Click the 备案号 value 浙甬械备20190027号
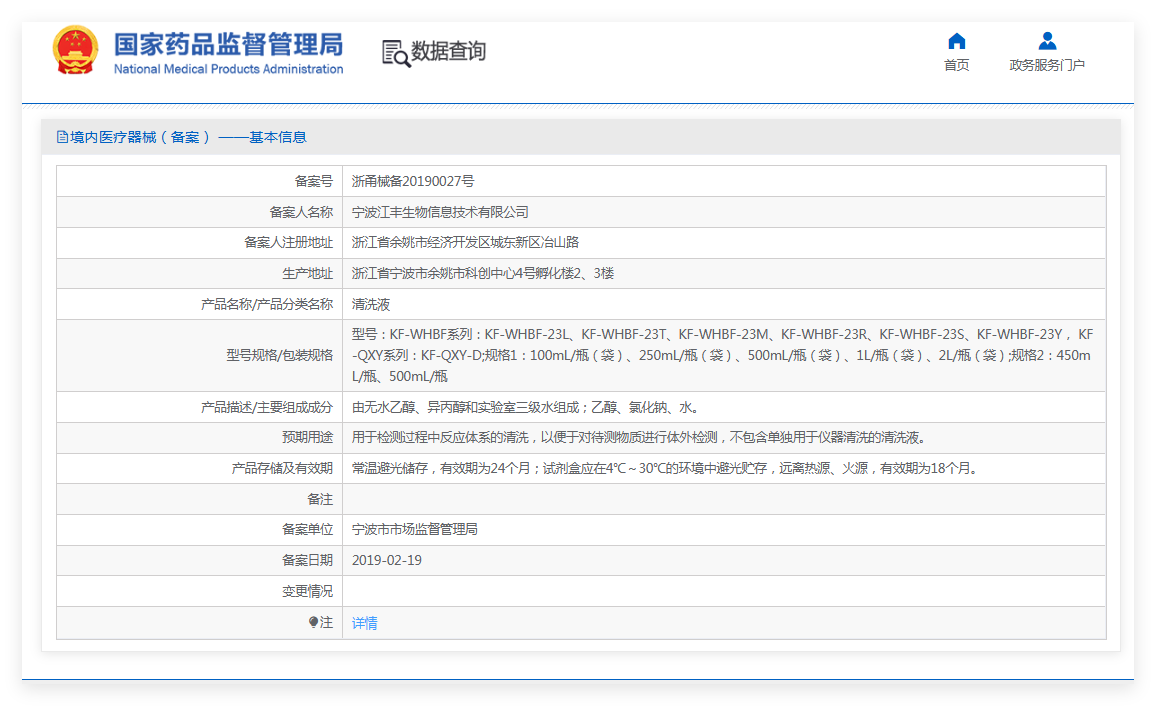The height and width of the screenshot is (706, 1156). (x=413, y=181)
